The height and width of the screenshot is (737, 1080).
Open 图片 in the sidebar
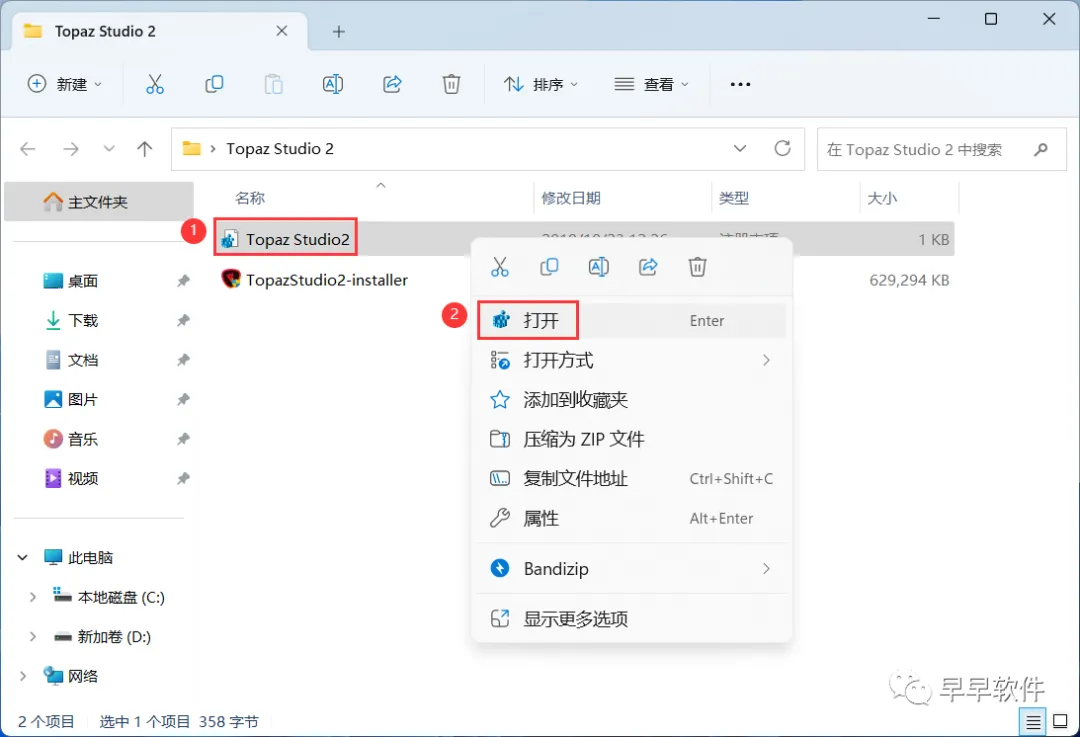(83, 399)
